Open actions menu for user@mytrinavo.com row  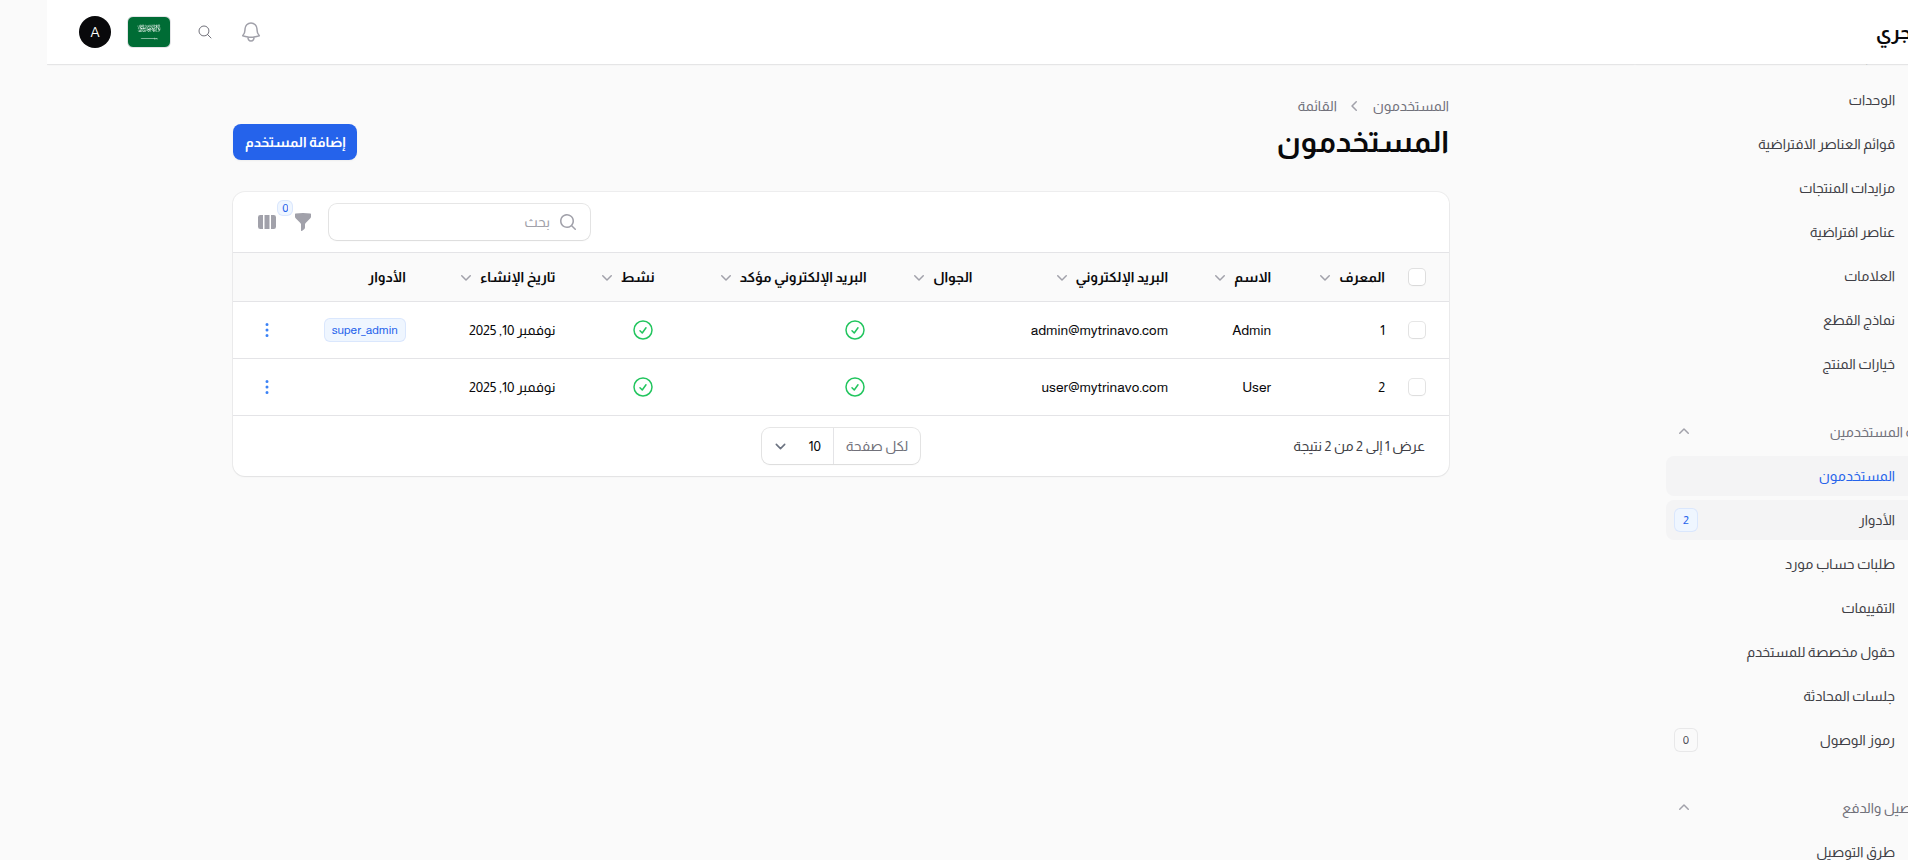[x=267, y=387]
